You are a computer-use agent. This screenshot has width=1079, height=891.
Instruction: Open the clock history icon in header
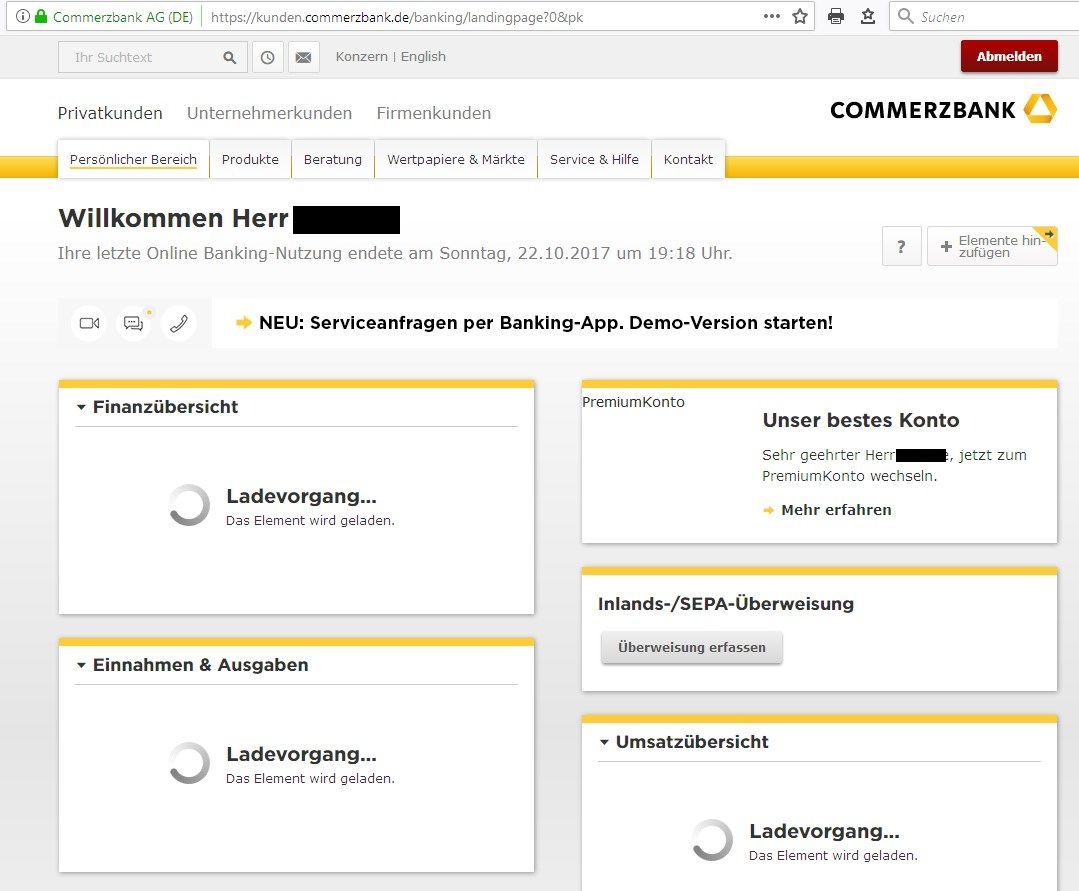point(268,57)
